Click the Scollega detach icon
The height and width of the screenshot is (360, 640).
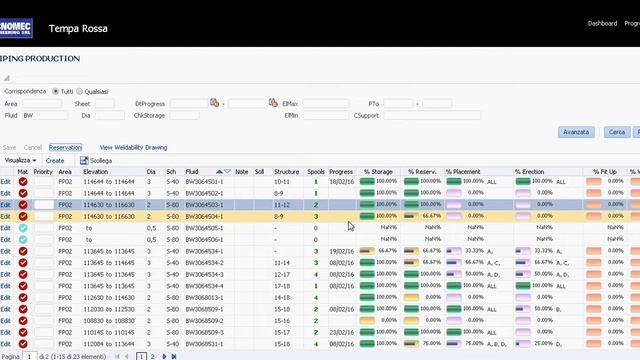coord(84,160)
